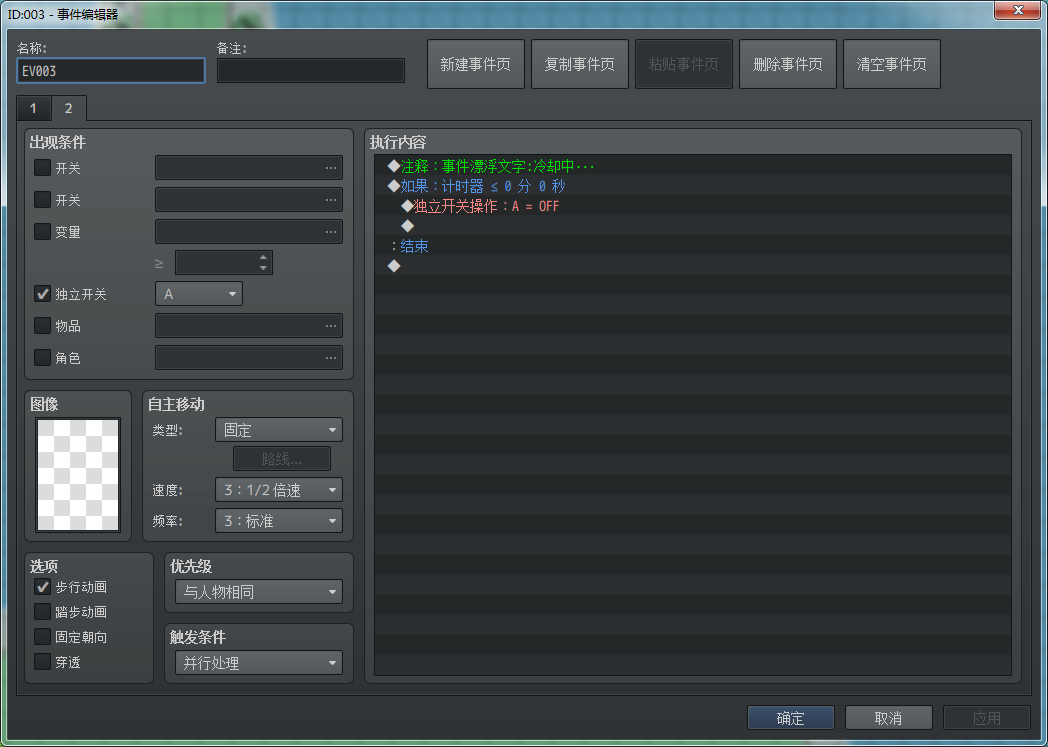Screen dimensions: 1048x747
Task: Open the 频率 dropdown
Action: pos(279,520)
